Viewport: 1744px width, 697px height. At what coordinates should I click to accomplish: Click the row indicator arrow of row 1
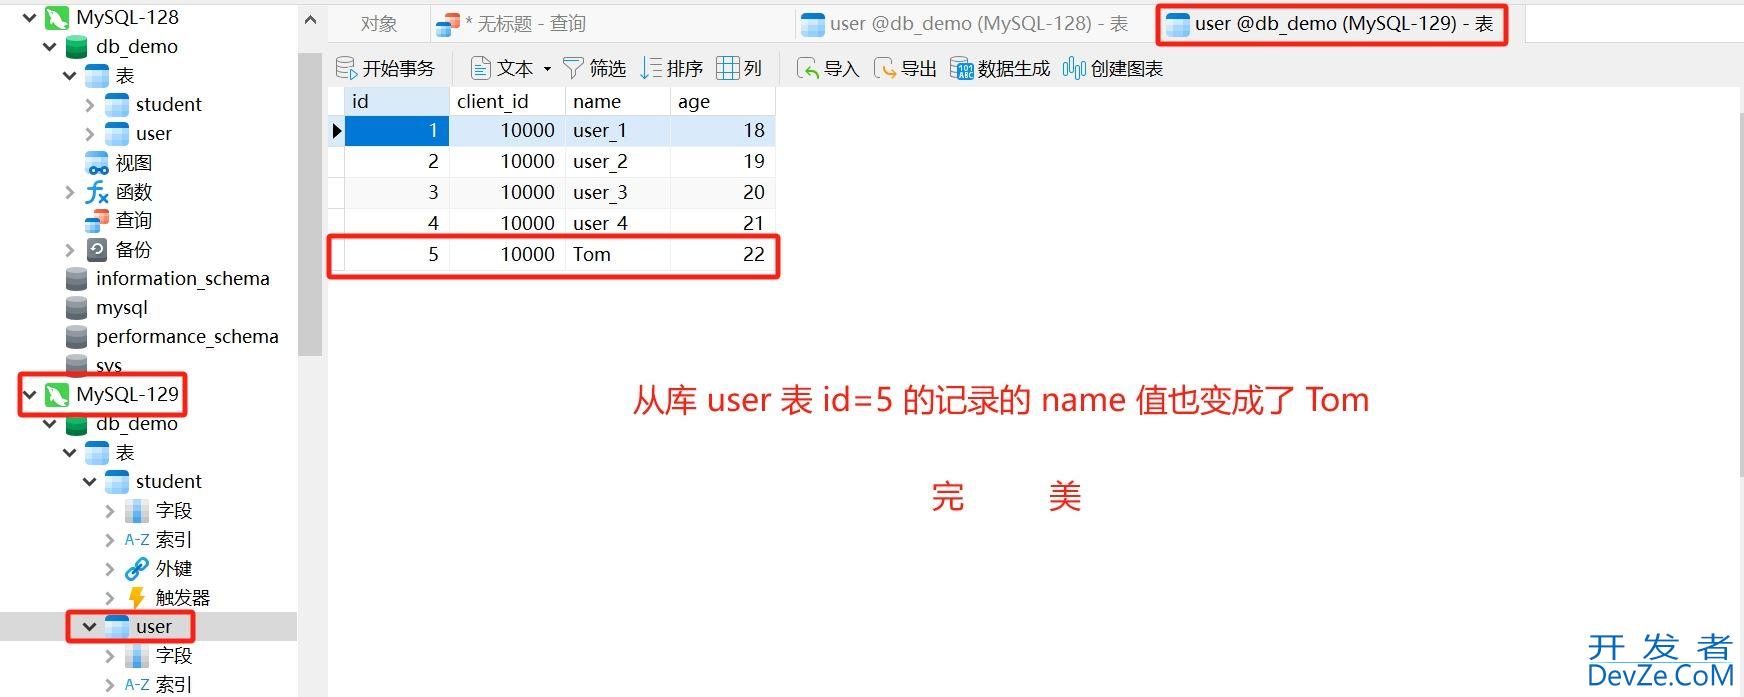pyautogui.click(x=337, y=130)
